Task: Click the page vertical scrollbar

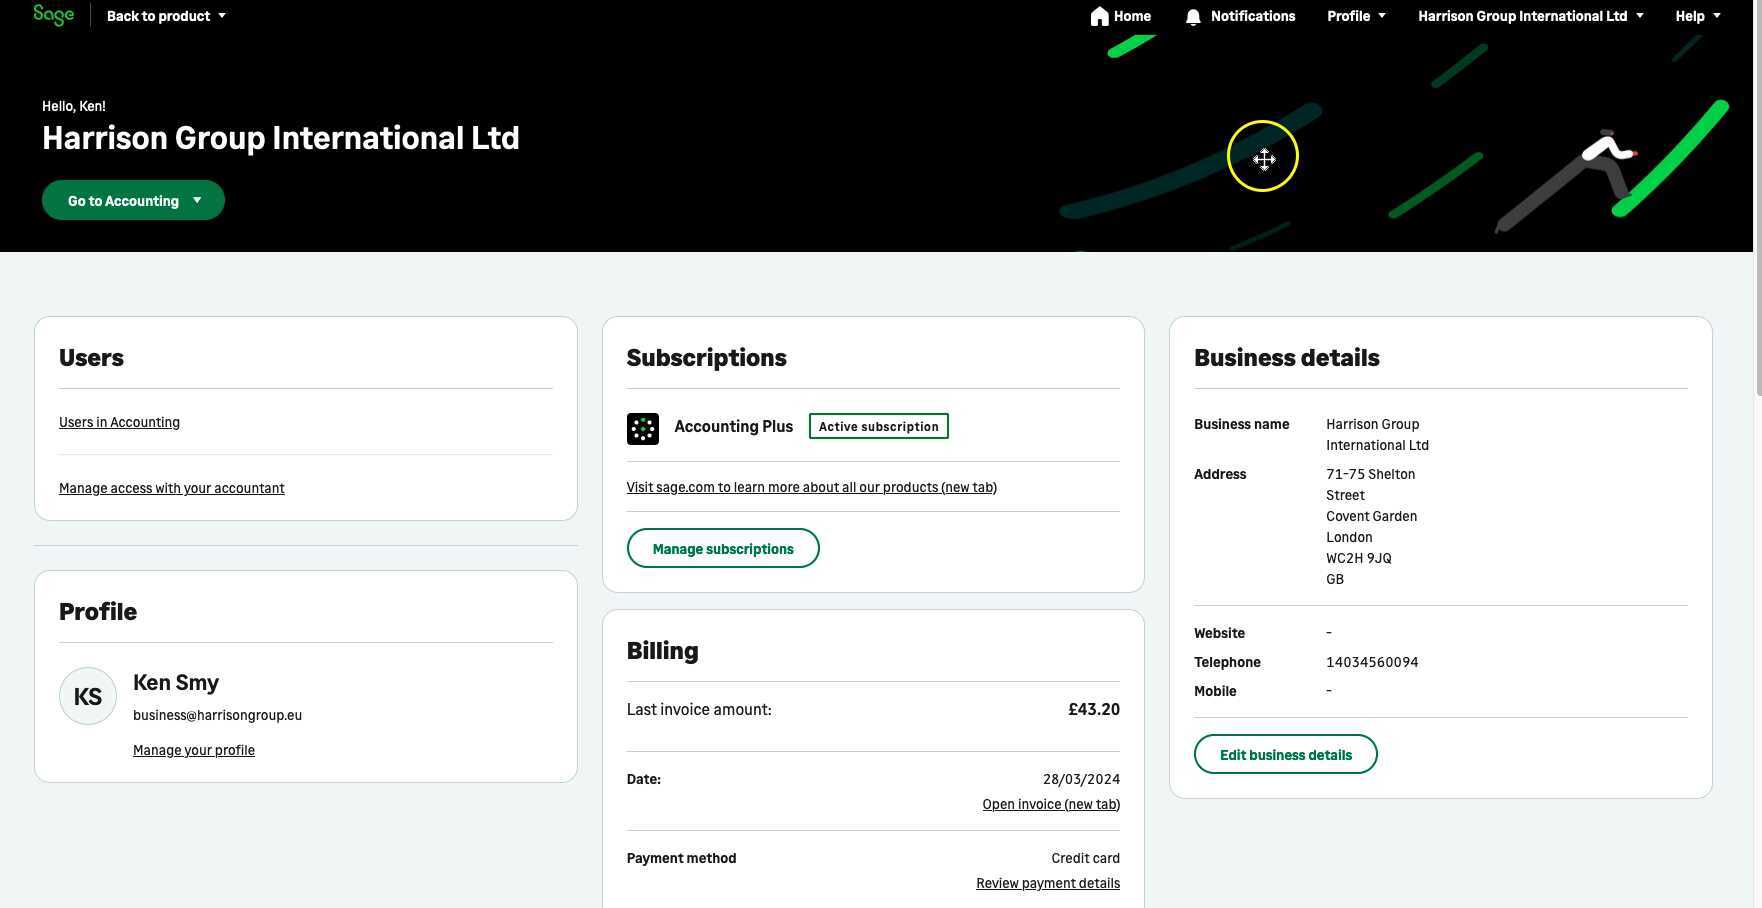Action: pos(1757,200)
